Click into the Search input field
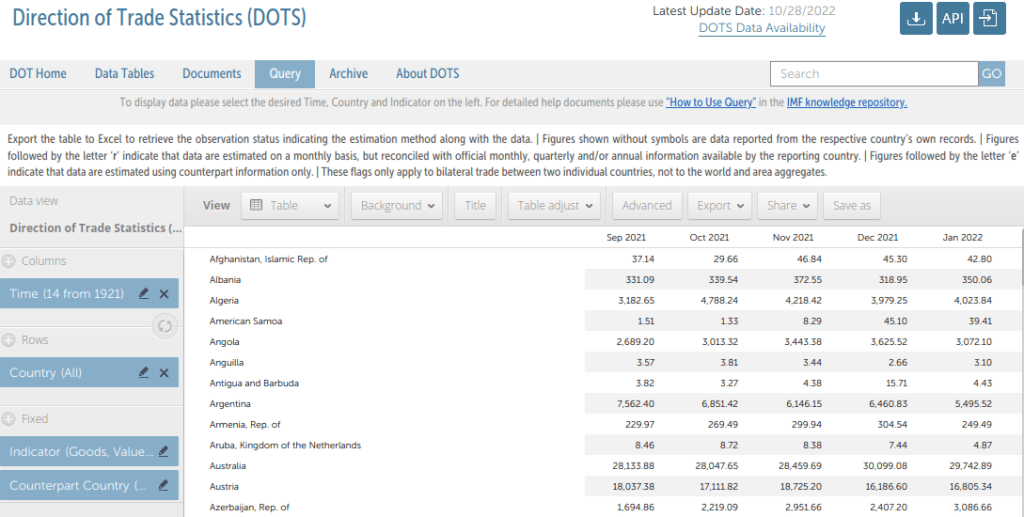1024x517 pixels. tap(873, 74)
